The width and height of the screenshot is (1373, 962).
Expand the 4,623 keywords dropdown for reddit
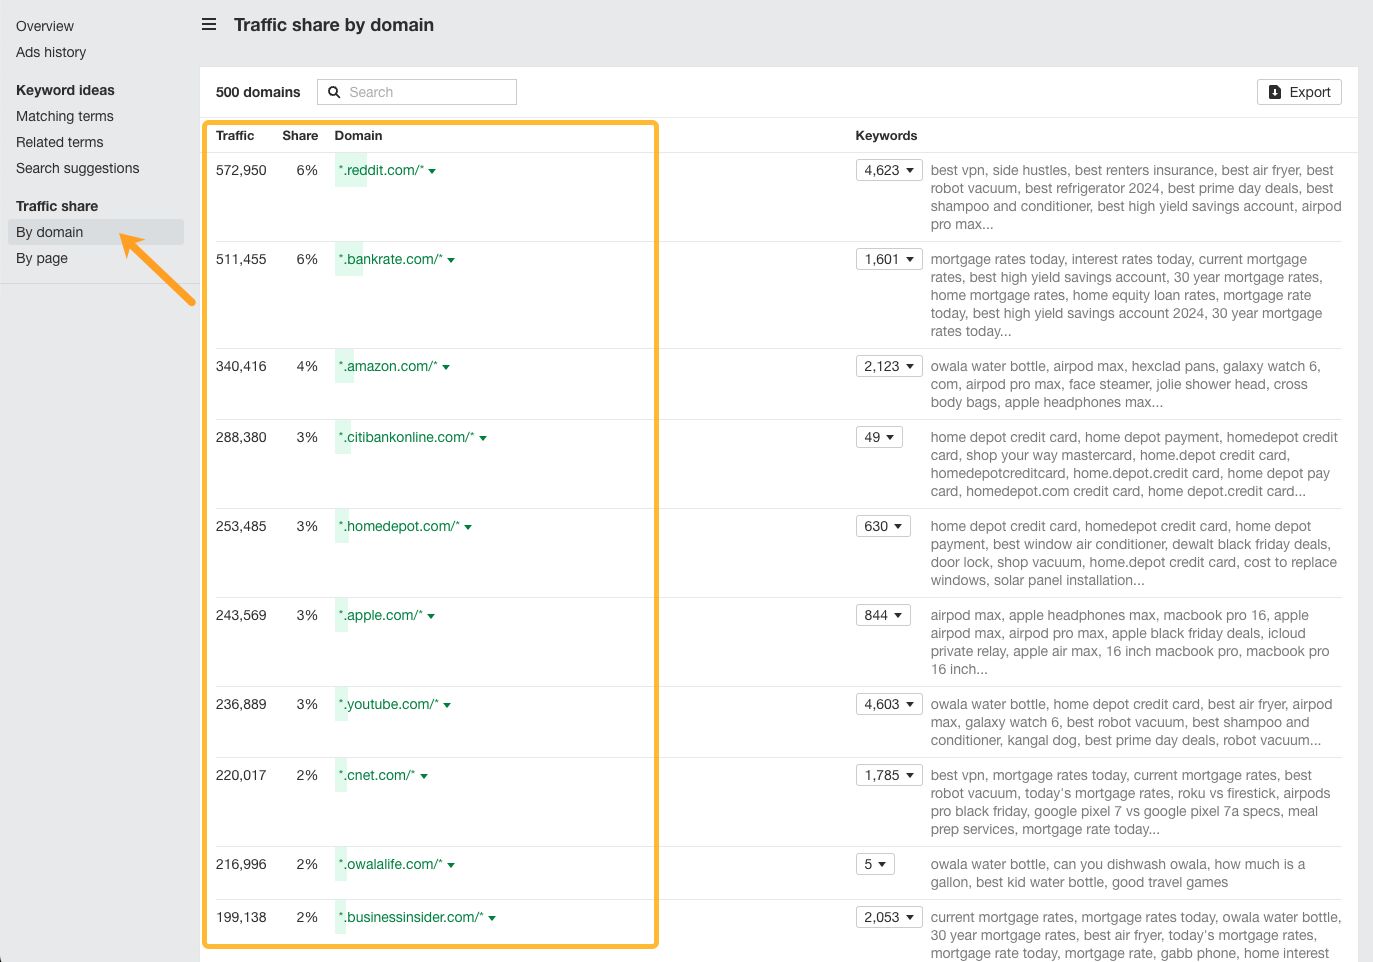(x=888, y=170)
